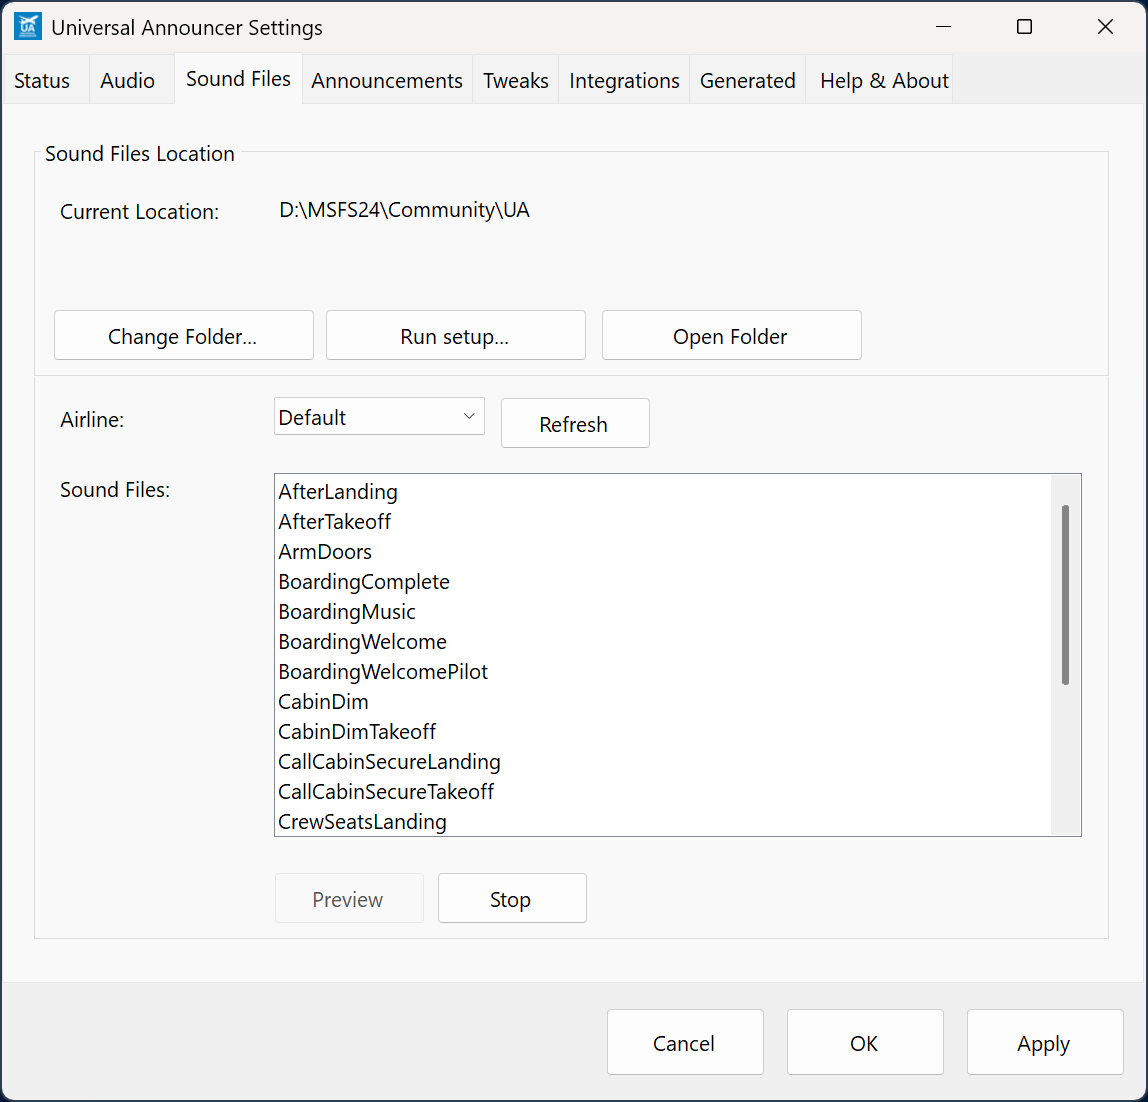Close the Universal Announcer Settings window
The height and width of the screenshot is (1102, 1148).
(x=1106, y=27)
